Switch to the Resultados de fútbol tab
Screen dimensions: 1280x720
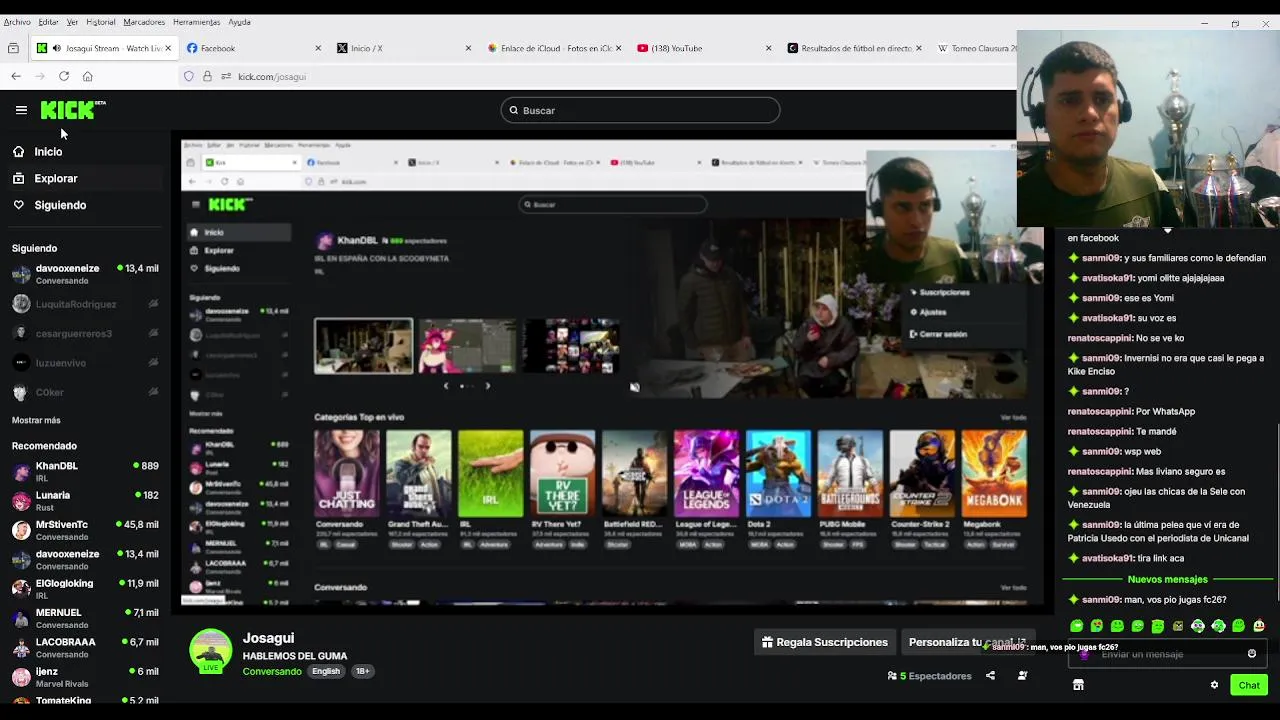click(854, 48)
